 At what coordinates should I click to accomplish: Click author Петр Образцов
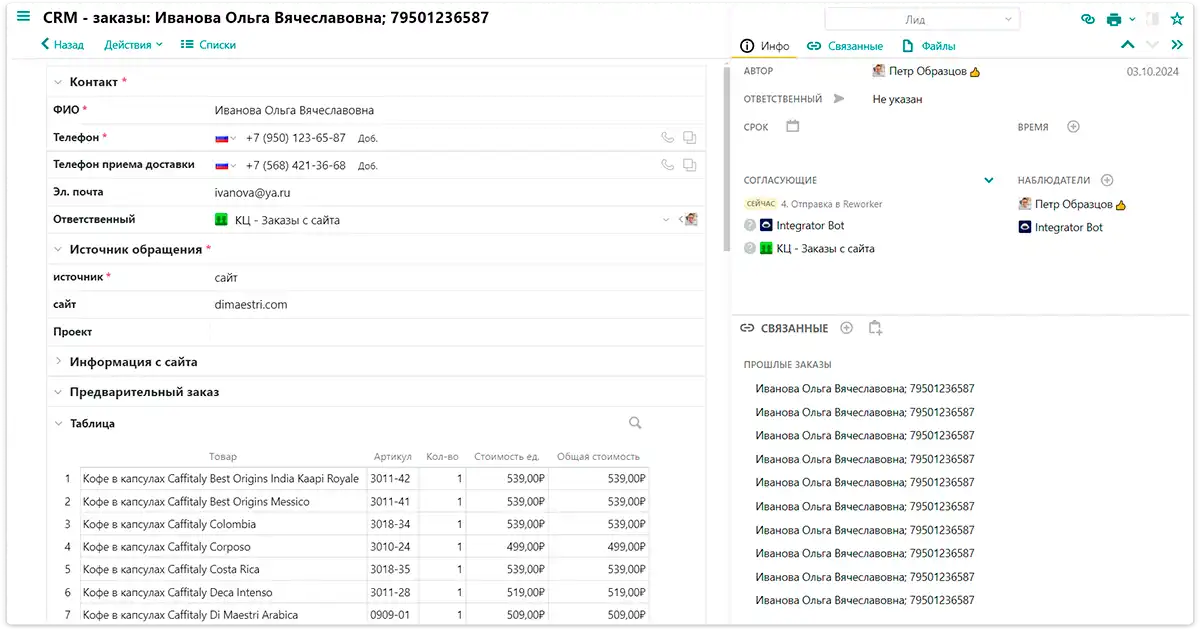tap(926, 71)
